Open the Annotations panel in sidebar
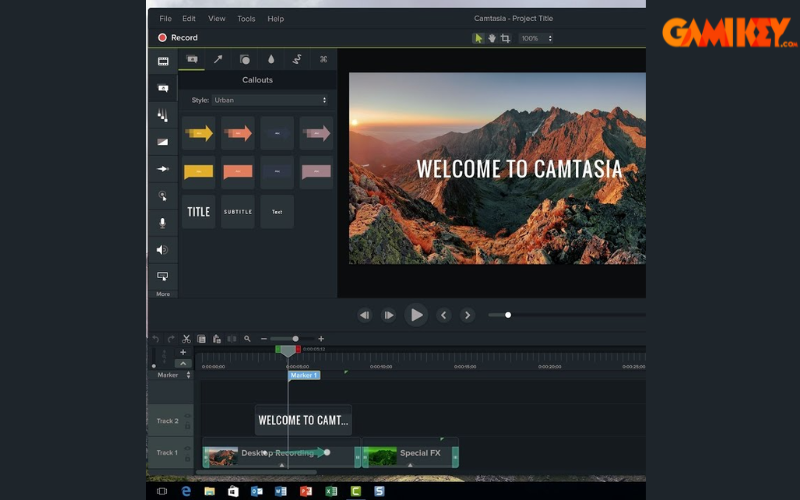This screenshot has width=800, height=500. pos(163,88)
